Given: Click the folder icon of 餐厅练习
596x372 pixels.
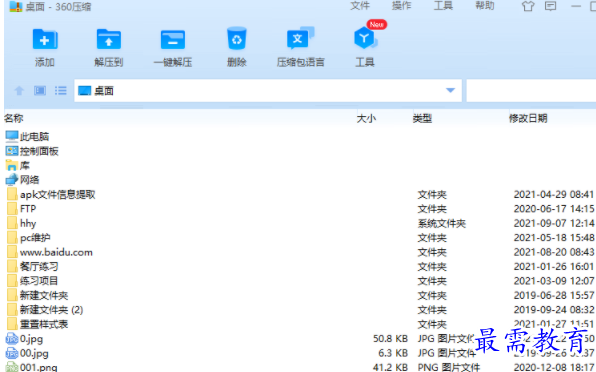Looking at the screenshot, I should coord(12,266).
